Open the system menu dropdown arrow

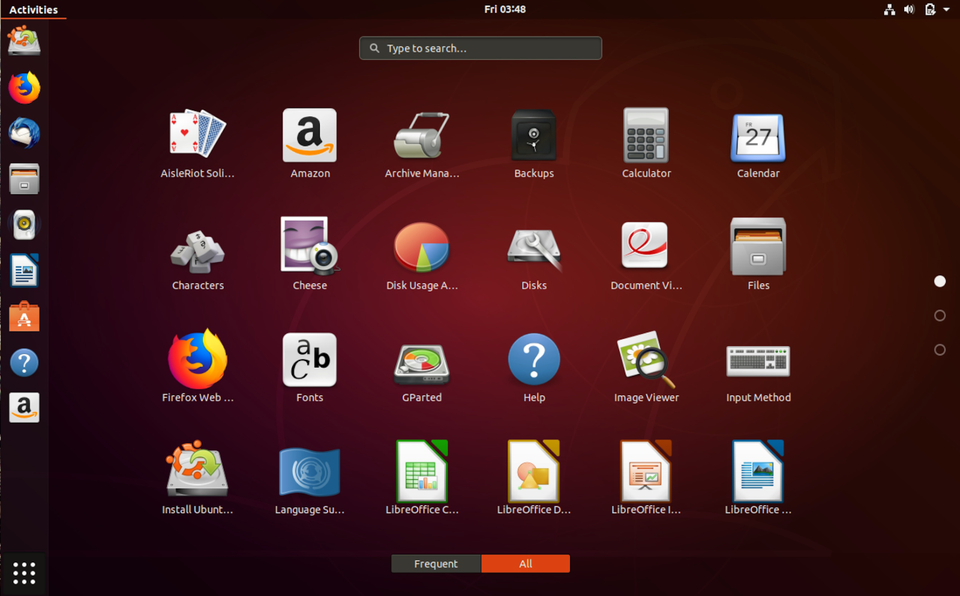[x=948, y=9]
